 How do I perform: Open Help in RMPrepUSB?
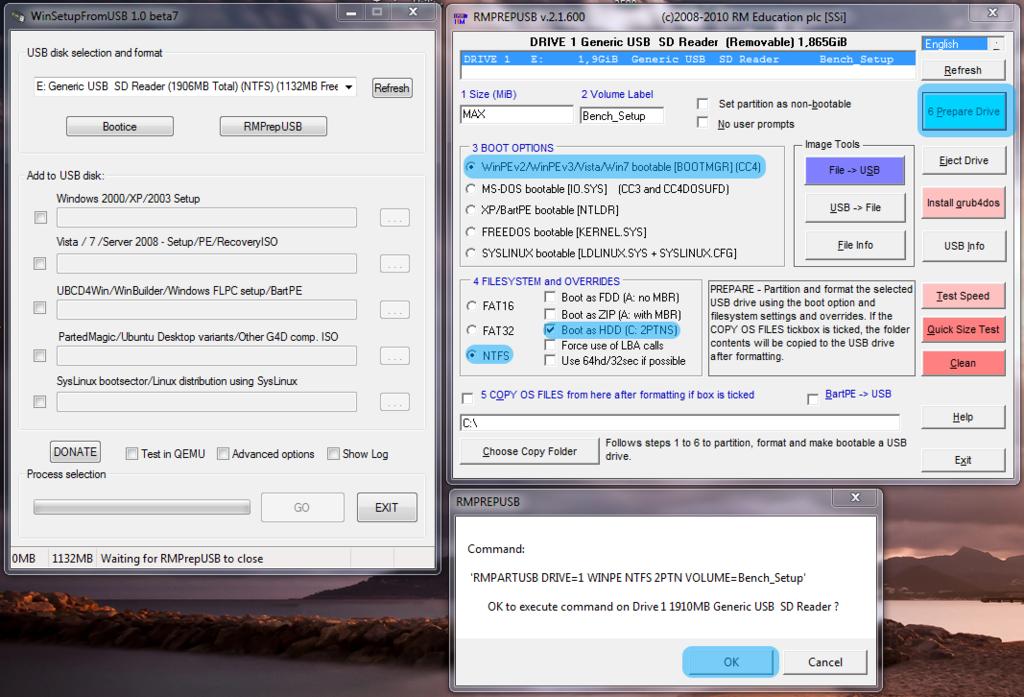(x=963, y=417)
